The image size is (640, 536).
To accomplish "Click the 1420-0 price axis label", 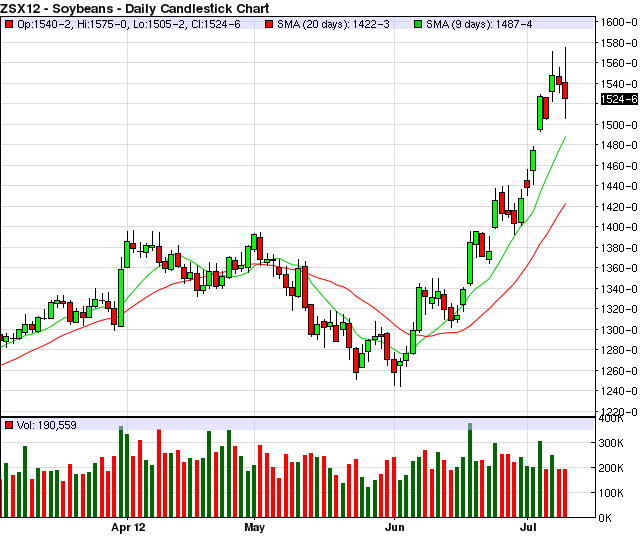I will [619, 207].
